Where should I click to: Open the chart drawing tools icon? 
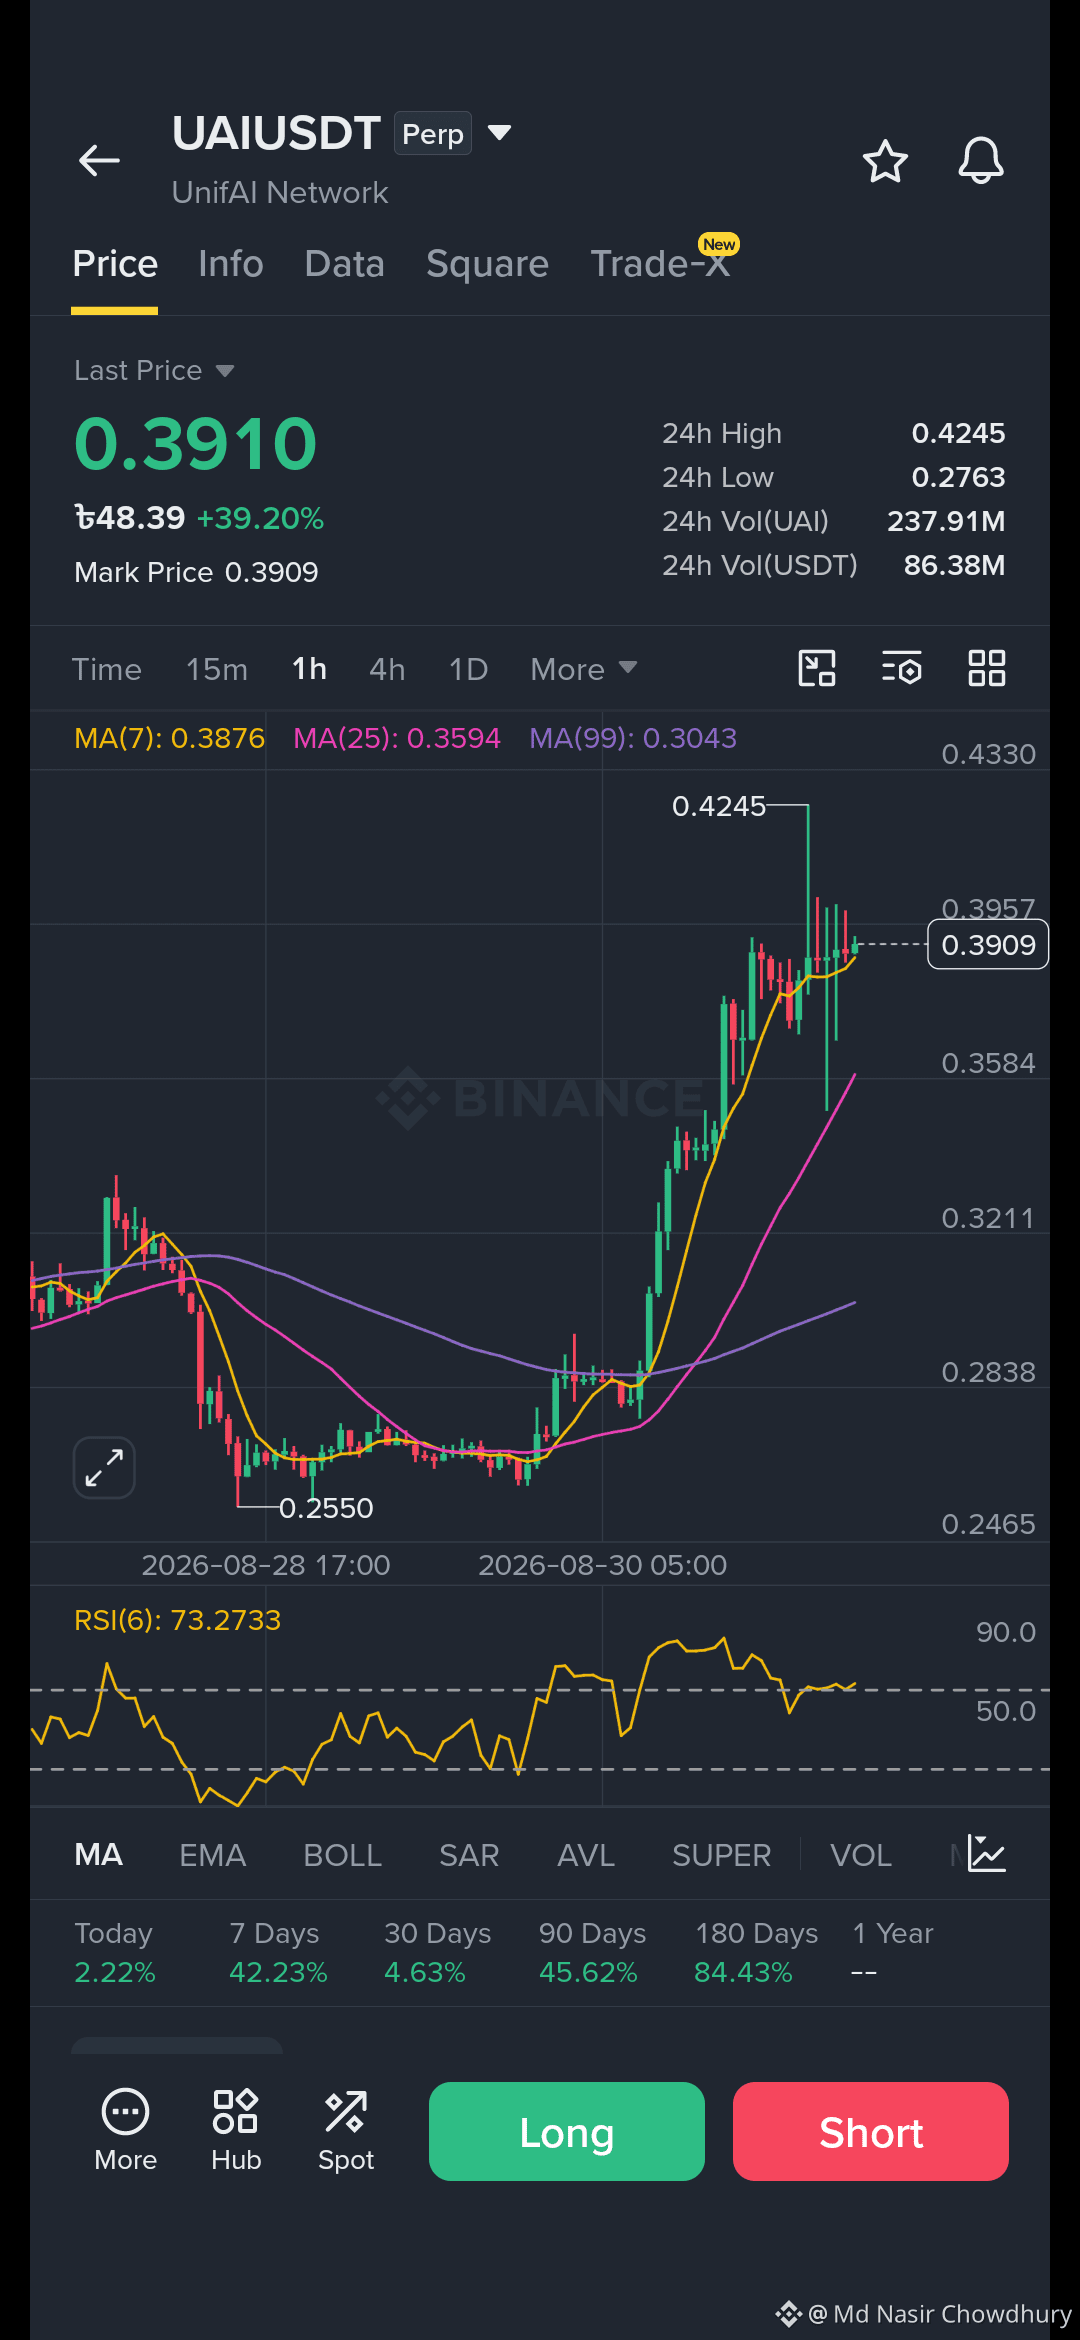(817, 668)
